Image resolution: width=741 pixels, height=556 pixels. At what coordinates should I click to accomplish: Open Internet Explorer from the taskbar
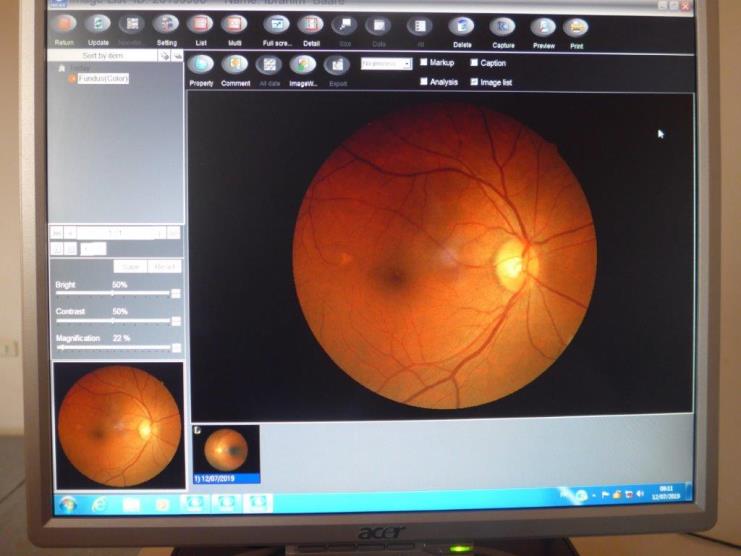(100, 505)
